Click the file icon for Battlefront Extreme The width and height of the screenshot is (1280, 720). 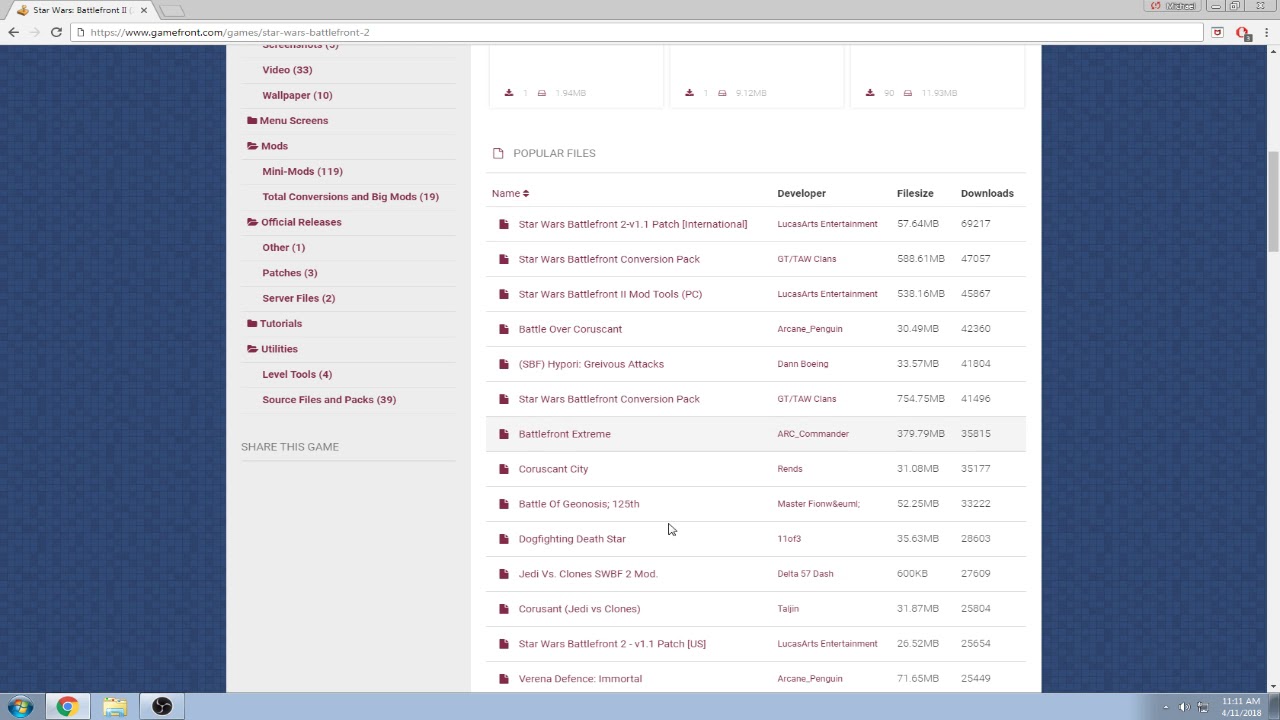coord(504,434)
